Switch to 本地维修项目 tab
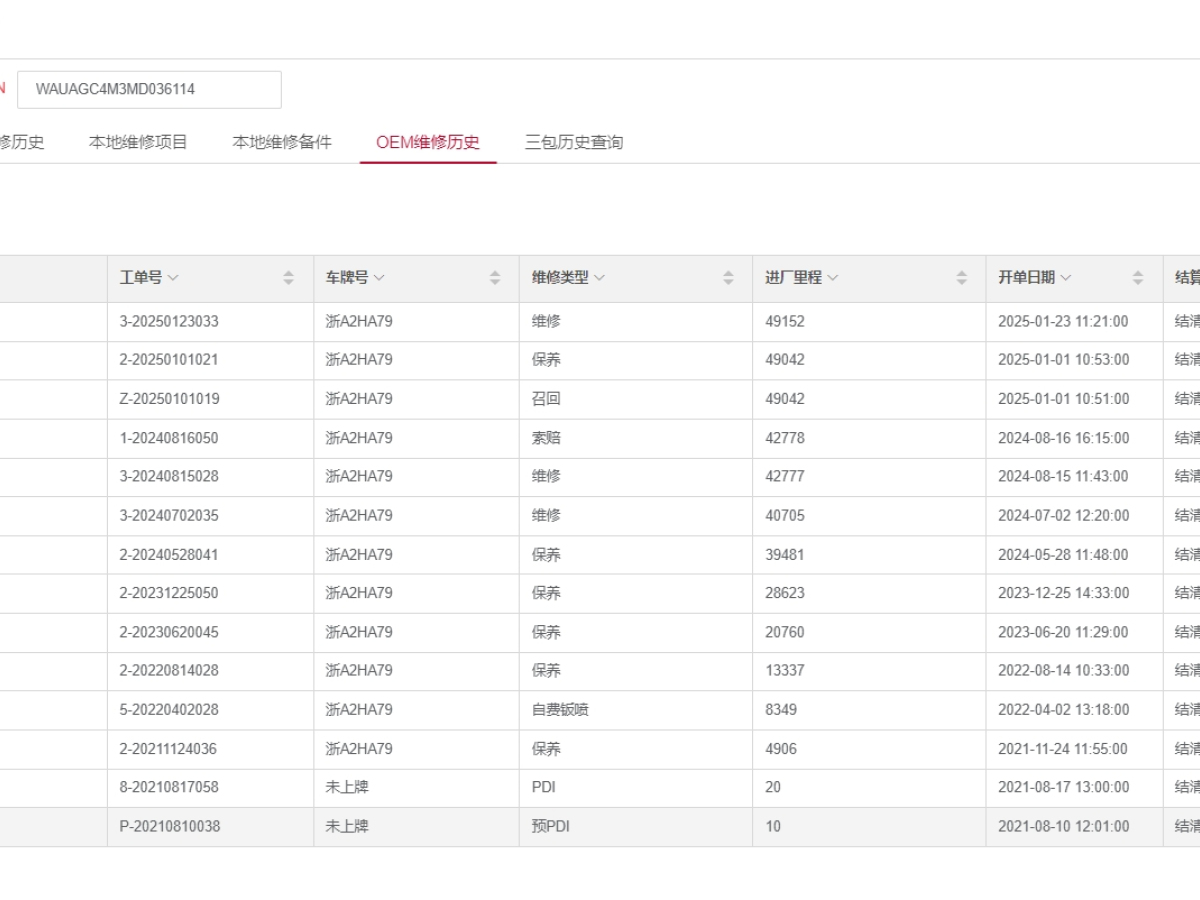 [138, 142]
